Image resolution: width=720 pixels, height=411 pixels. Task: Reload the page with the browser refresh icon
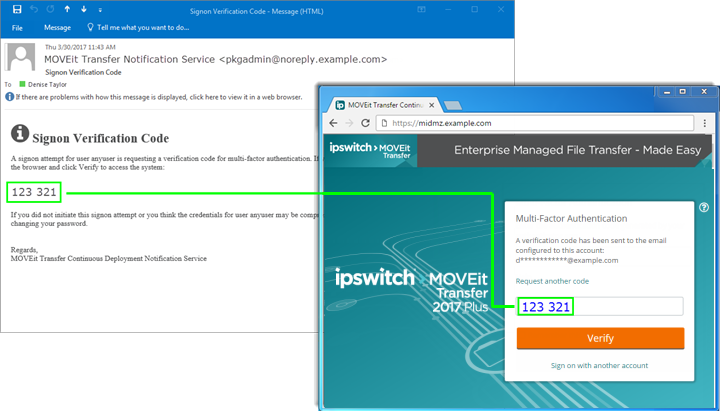point(367,124)
